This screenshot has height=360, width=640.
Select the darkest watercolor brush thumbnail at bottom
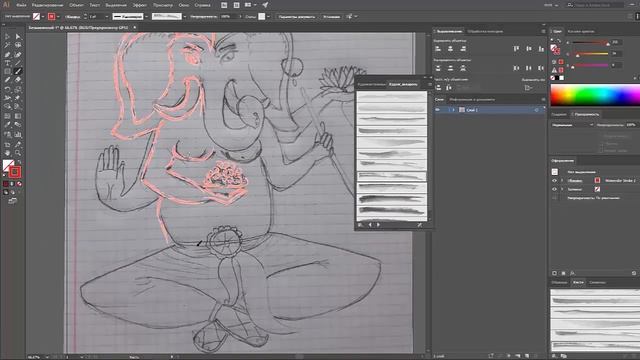[391, 211]
